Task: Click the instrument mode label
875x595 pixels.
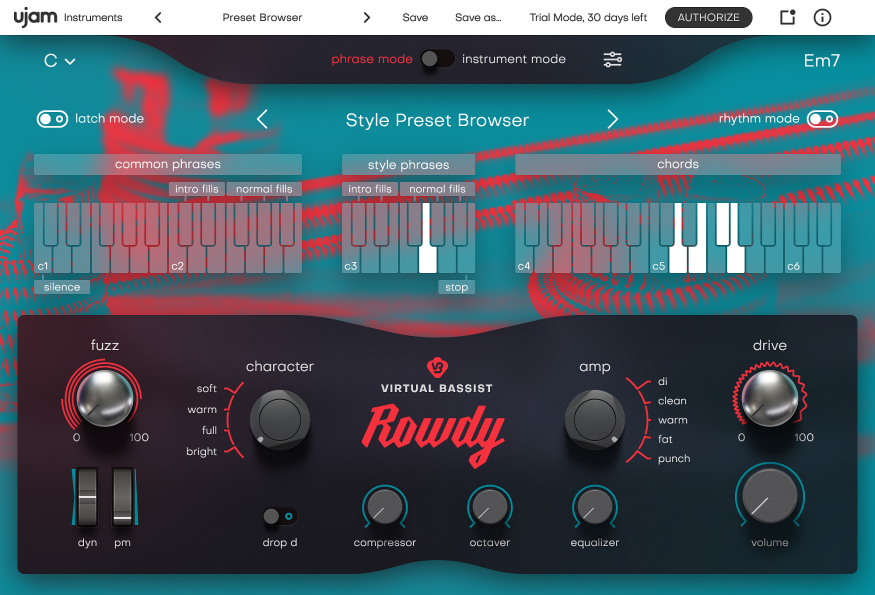Action: click(513, 59)
